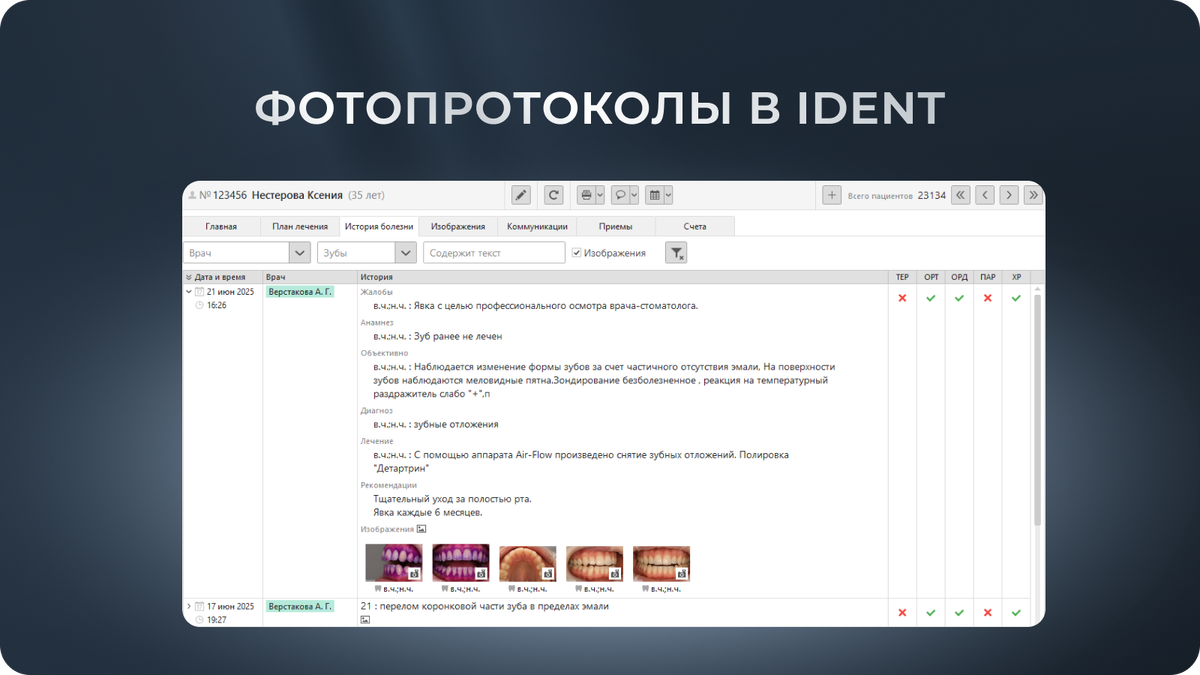
Task: Click the history list vertical scrollbar
Action: pos(1037,410)
